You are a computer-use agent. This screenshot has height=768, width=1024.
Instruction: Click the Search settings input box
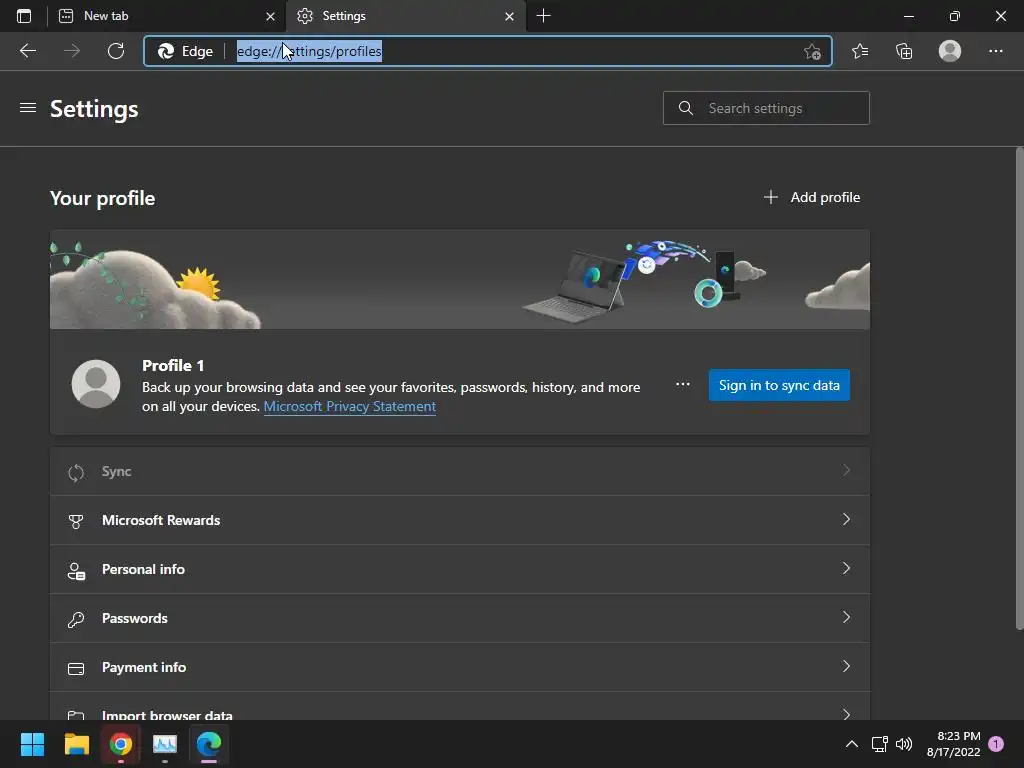tap(766, 108)
